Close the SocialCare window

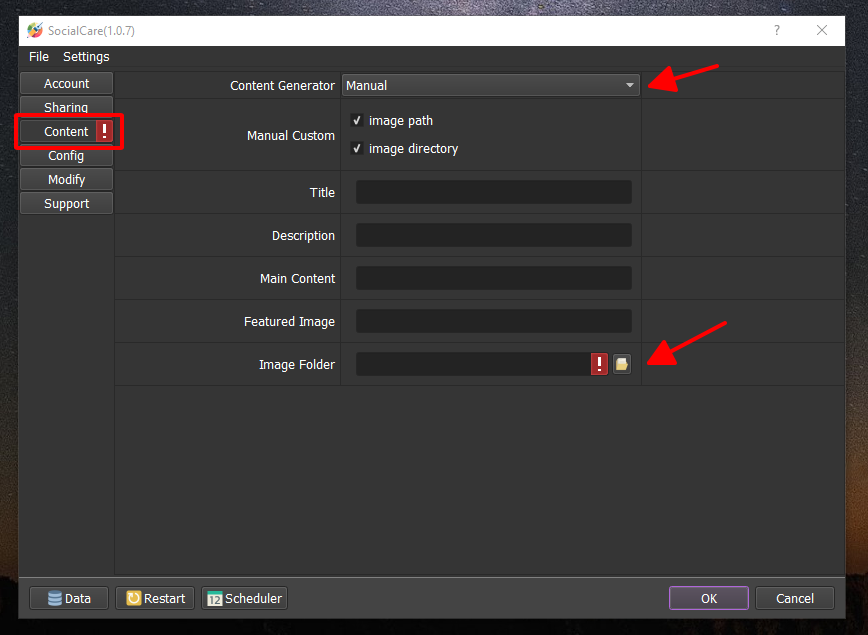822,30
